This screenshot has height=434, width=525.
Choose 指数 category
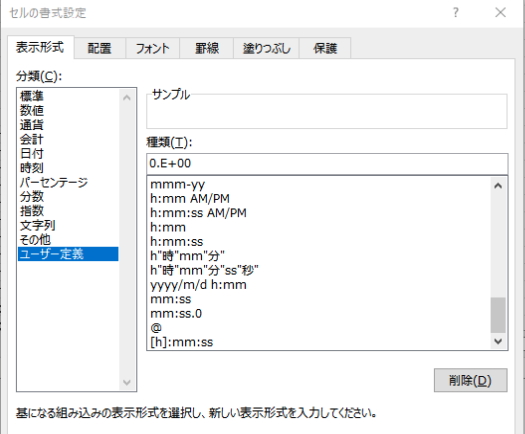pos(68,211)
